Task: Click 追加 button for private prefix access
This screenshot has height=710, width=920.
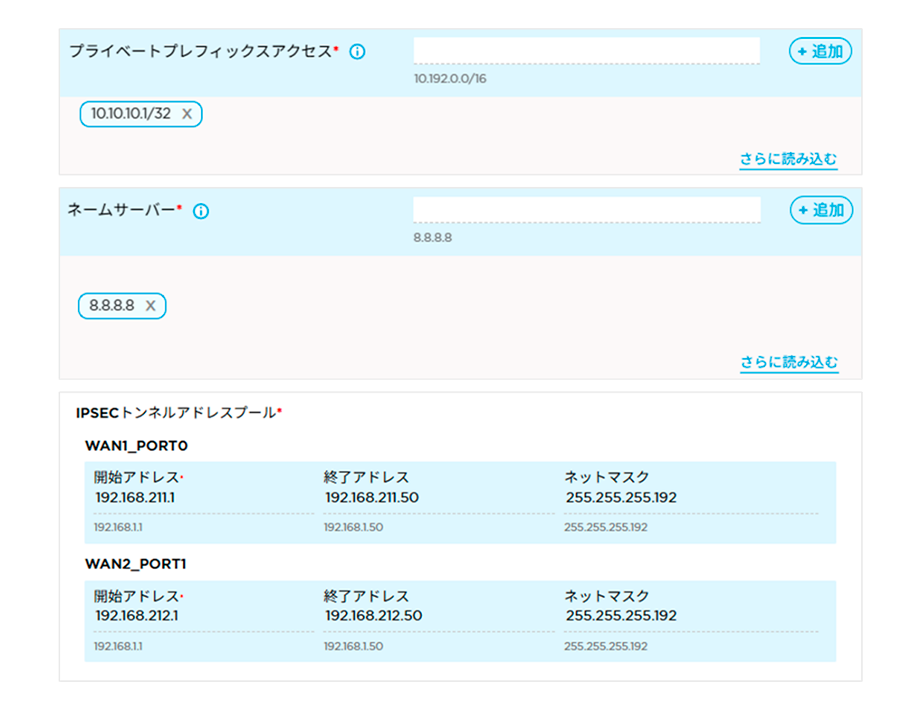Action: pyautogui.click(x=820, y=51)
